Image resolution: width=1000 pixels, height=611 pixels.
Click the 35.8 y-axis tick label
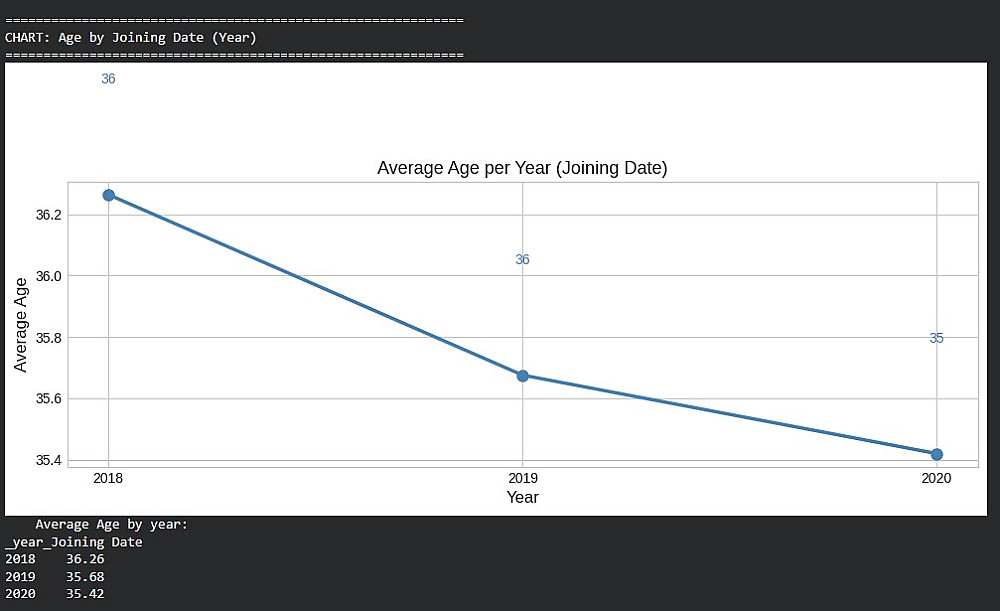[x=48, y=338]
